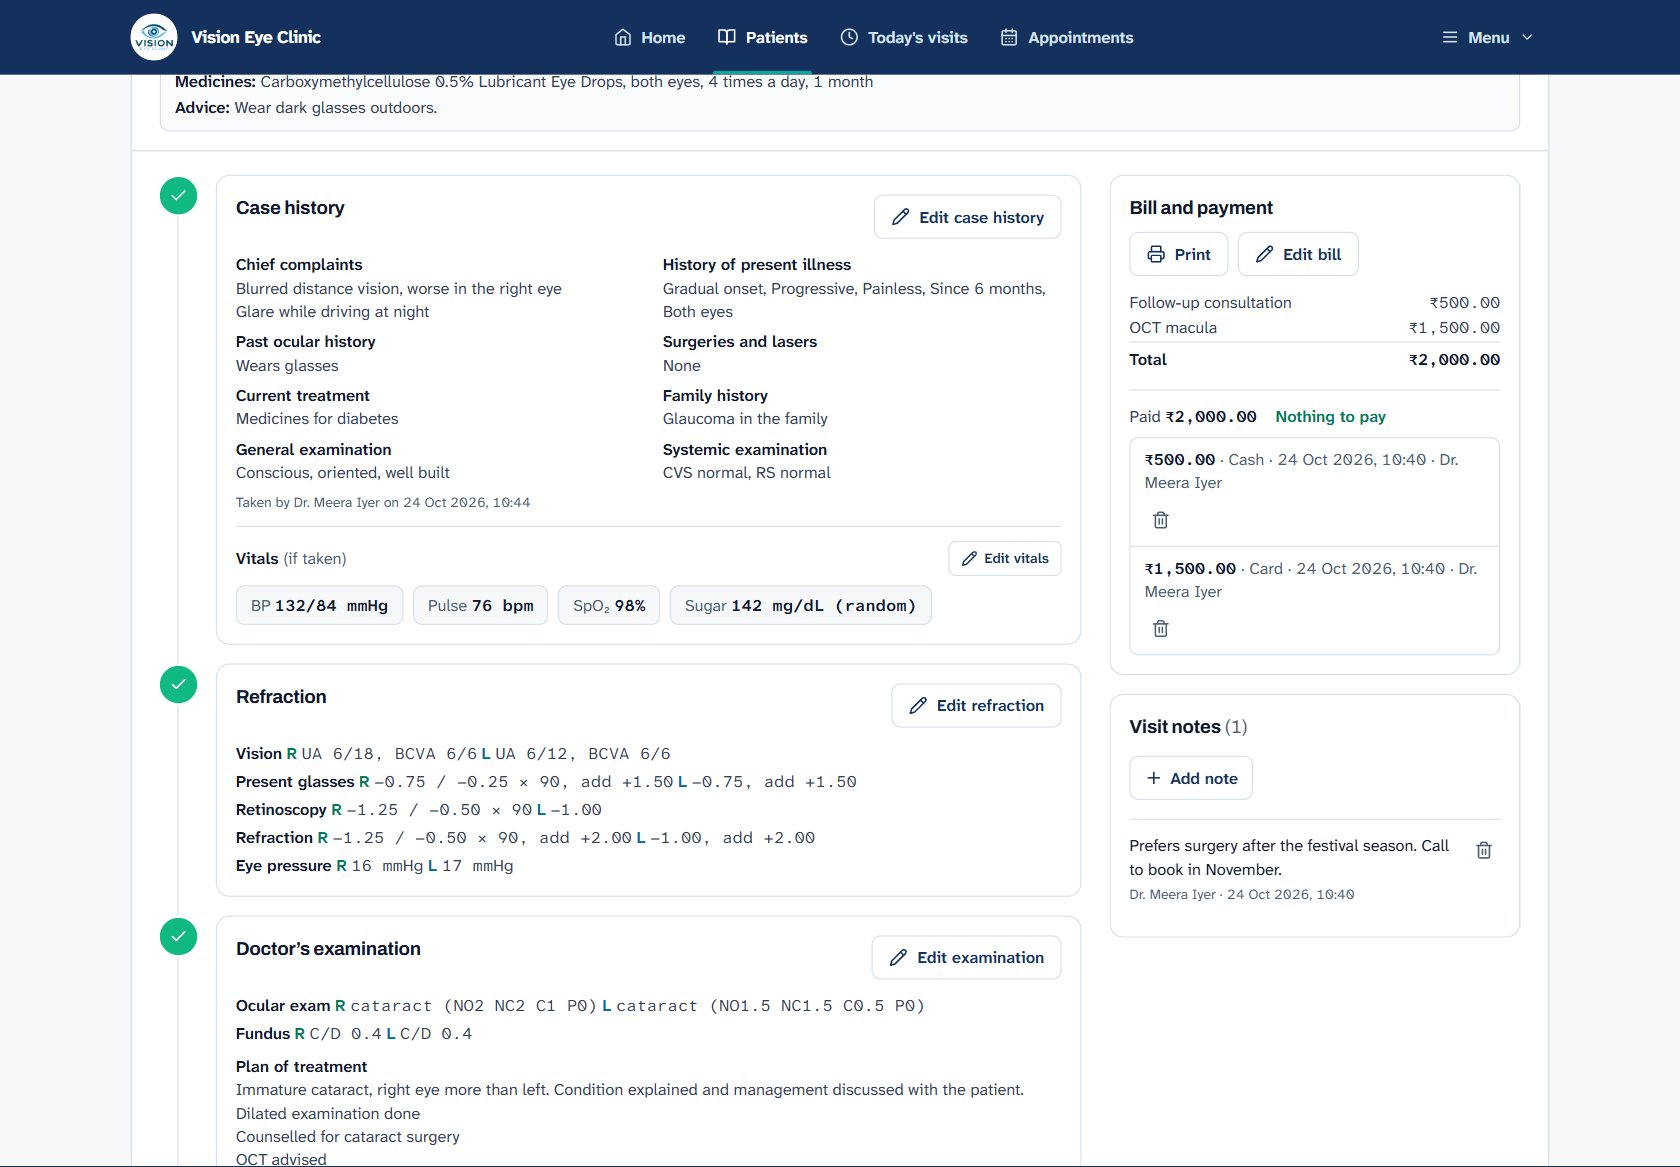Click 'Nothing to pay' status text
The height and width of the screenshot is (1167, 1680).
click(1330, 417)
